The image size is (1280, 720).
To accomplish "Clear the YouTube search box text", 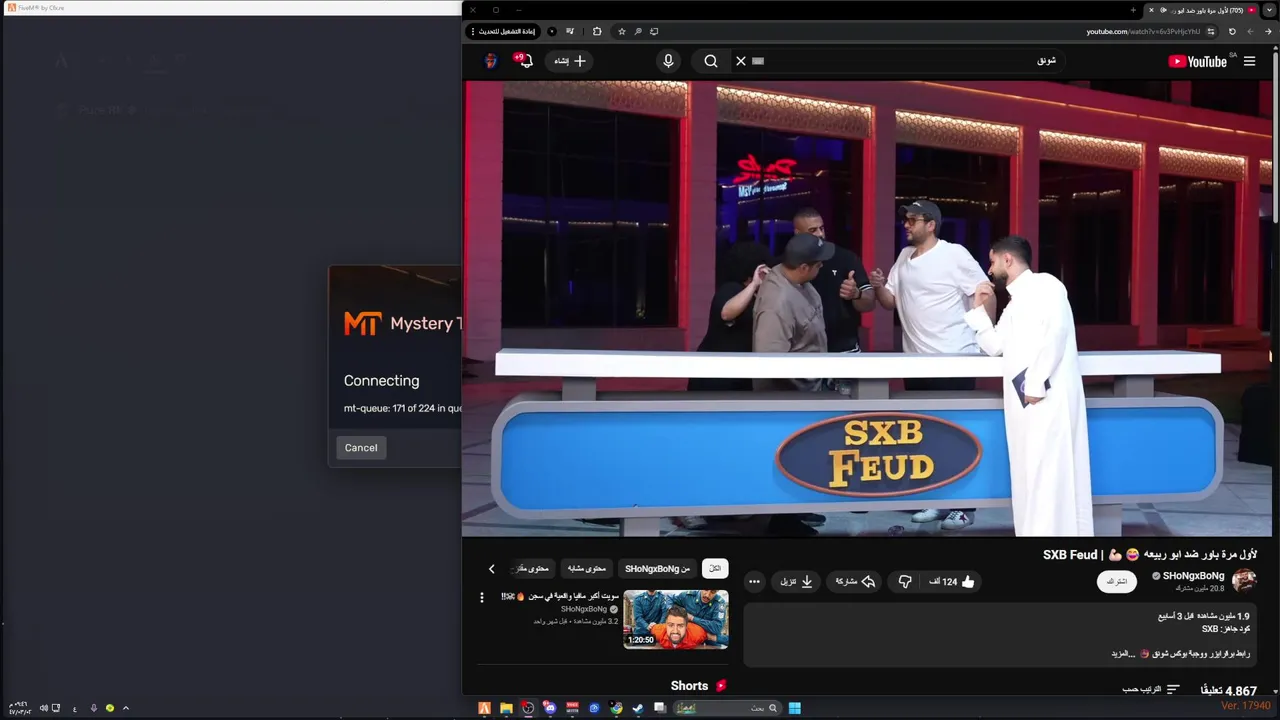I will click(741, 61).
